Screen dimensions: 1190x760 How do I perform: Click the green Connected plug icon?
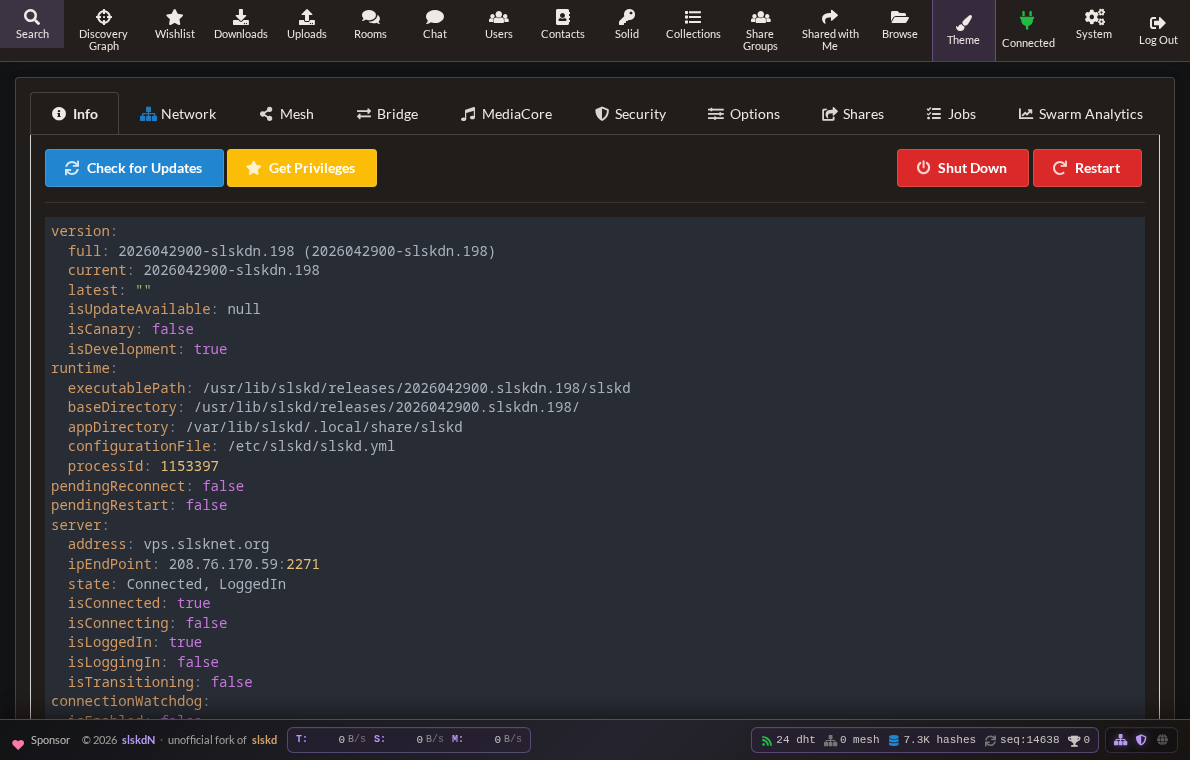coord(1027,20)
